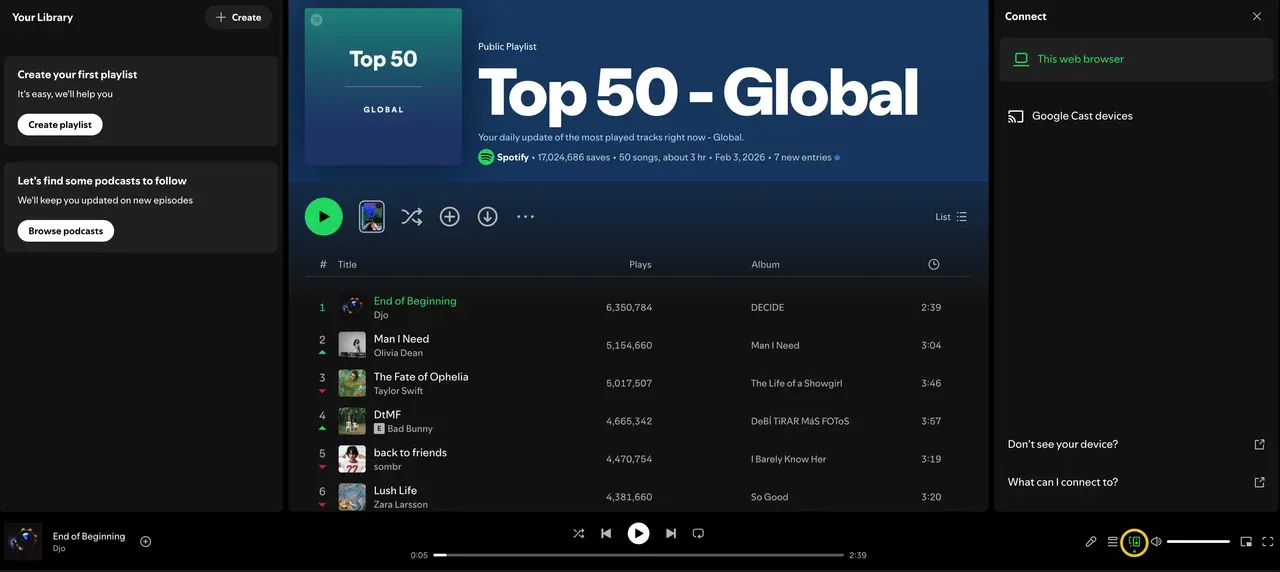Open the playlist preview thumbnail beside play
1280x572 pixels.
tap(372, 216)
